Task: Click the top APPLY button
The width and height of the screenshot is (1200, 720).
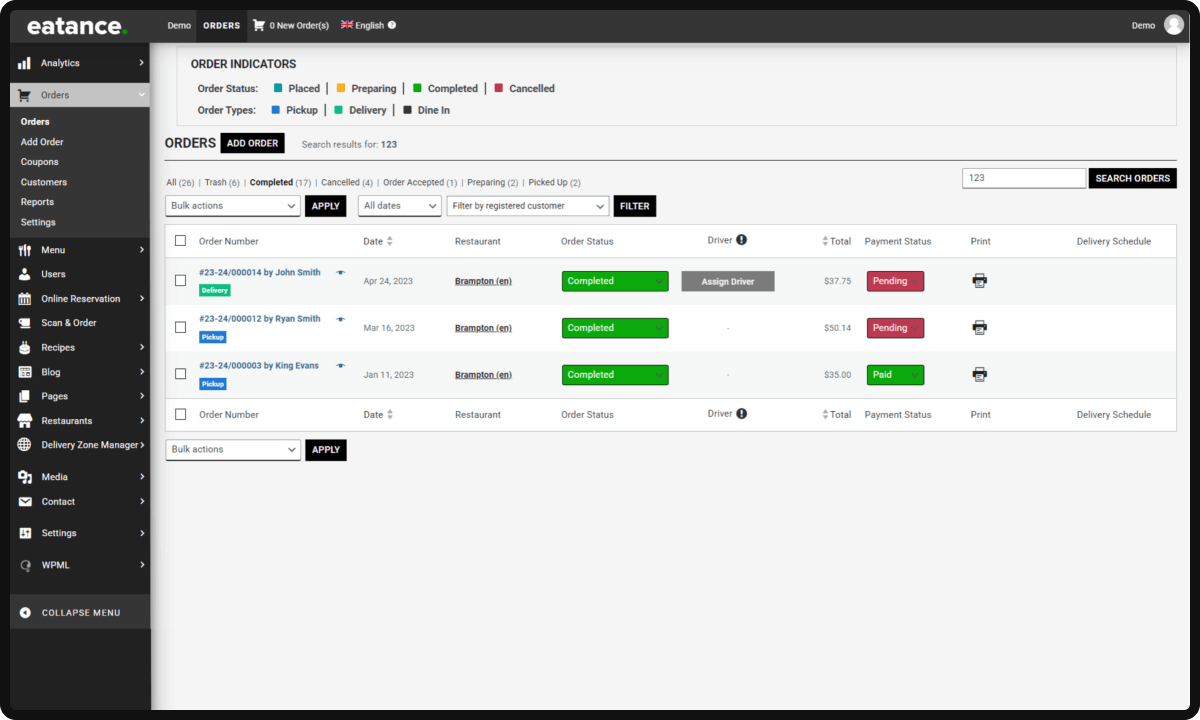Action: 326,206
